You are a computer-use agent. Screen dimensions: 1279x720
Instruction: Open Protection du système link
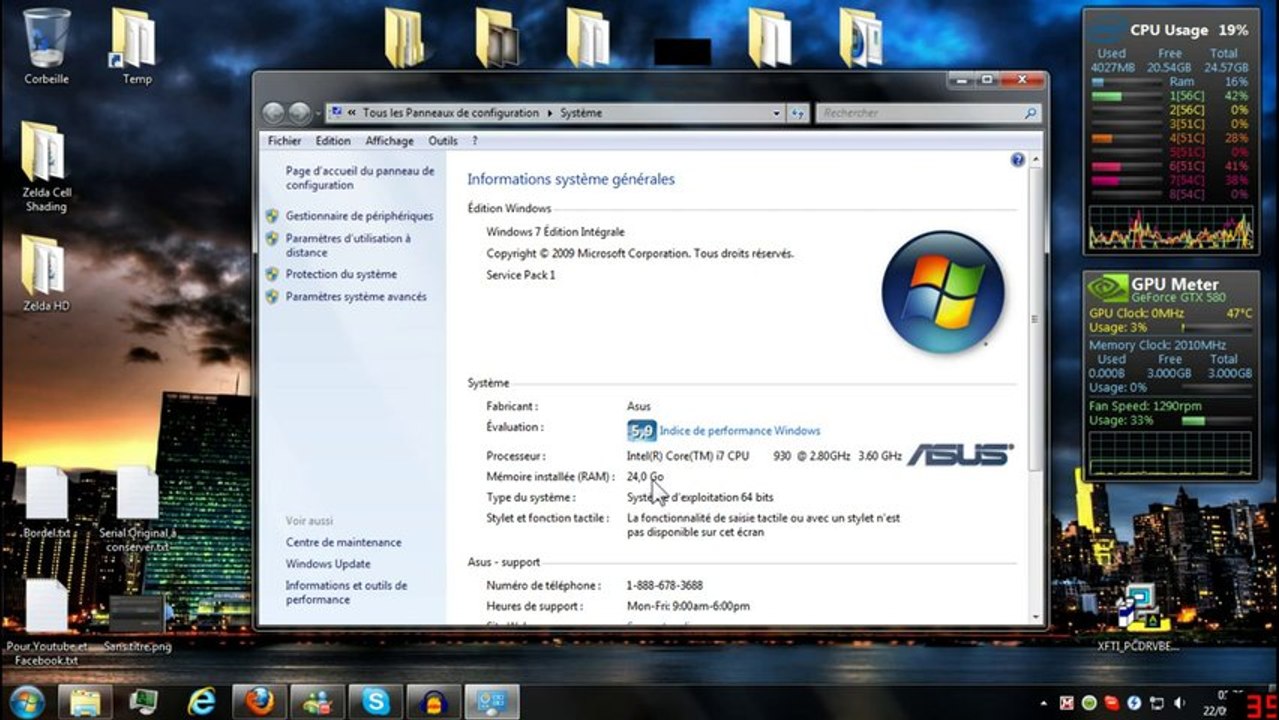(341, 274)
